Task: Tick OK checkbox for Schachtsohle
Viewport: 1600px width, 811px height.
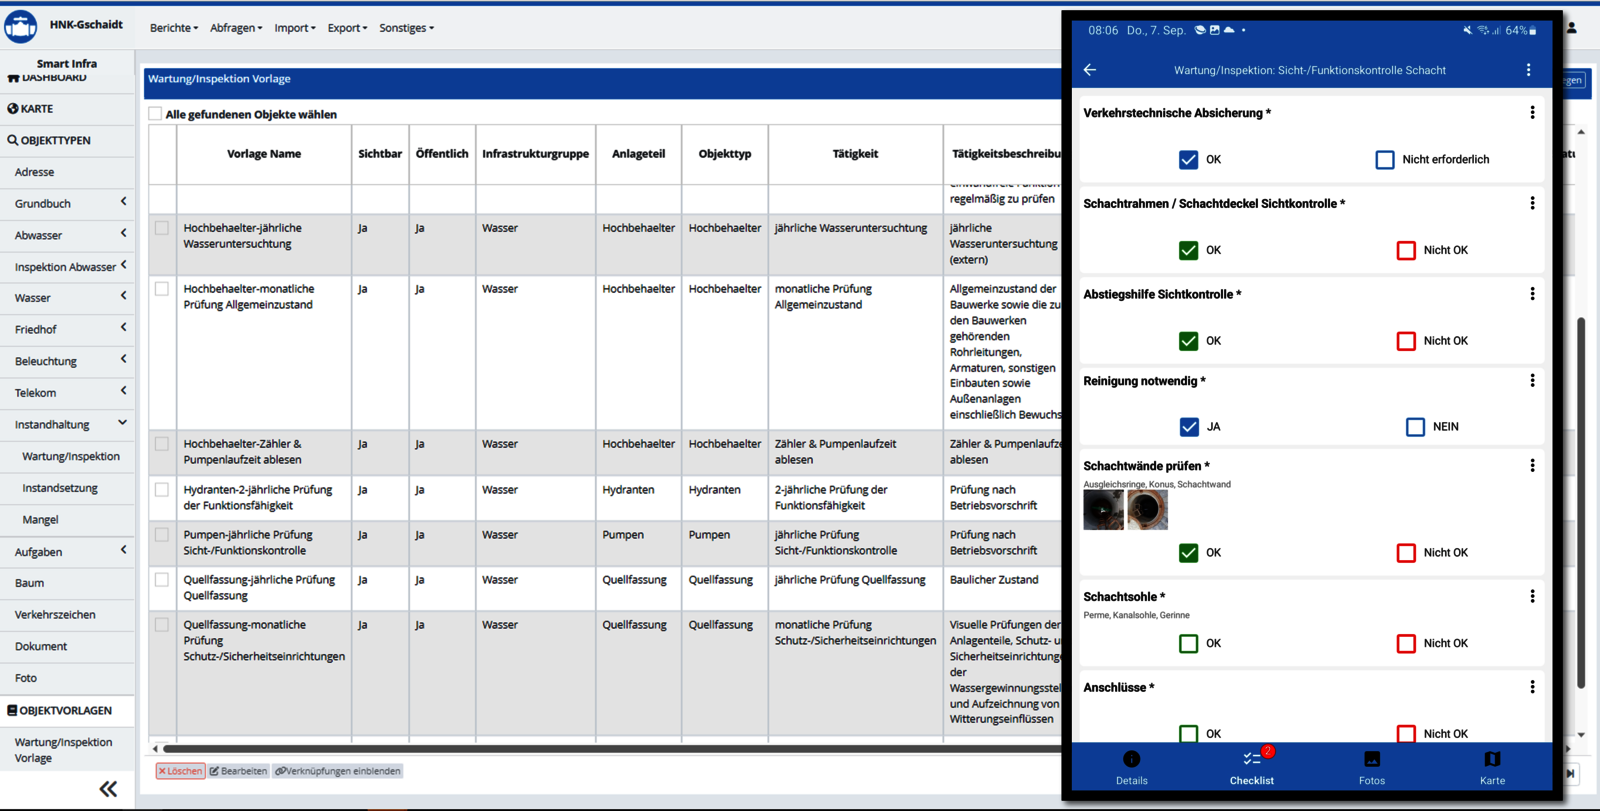Action: tap(1188, 643)
